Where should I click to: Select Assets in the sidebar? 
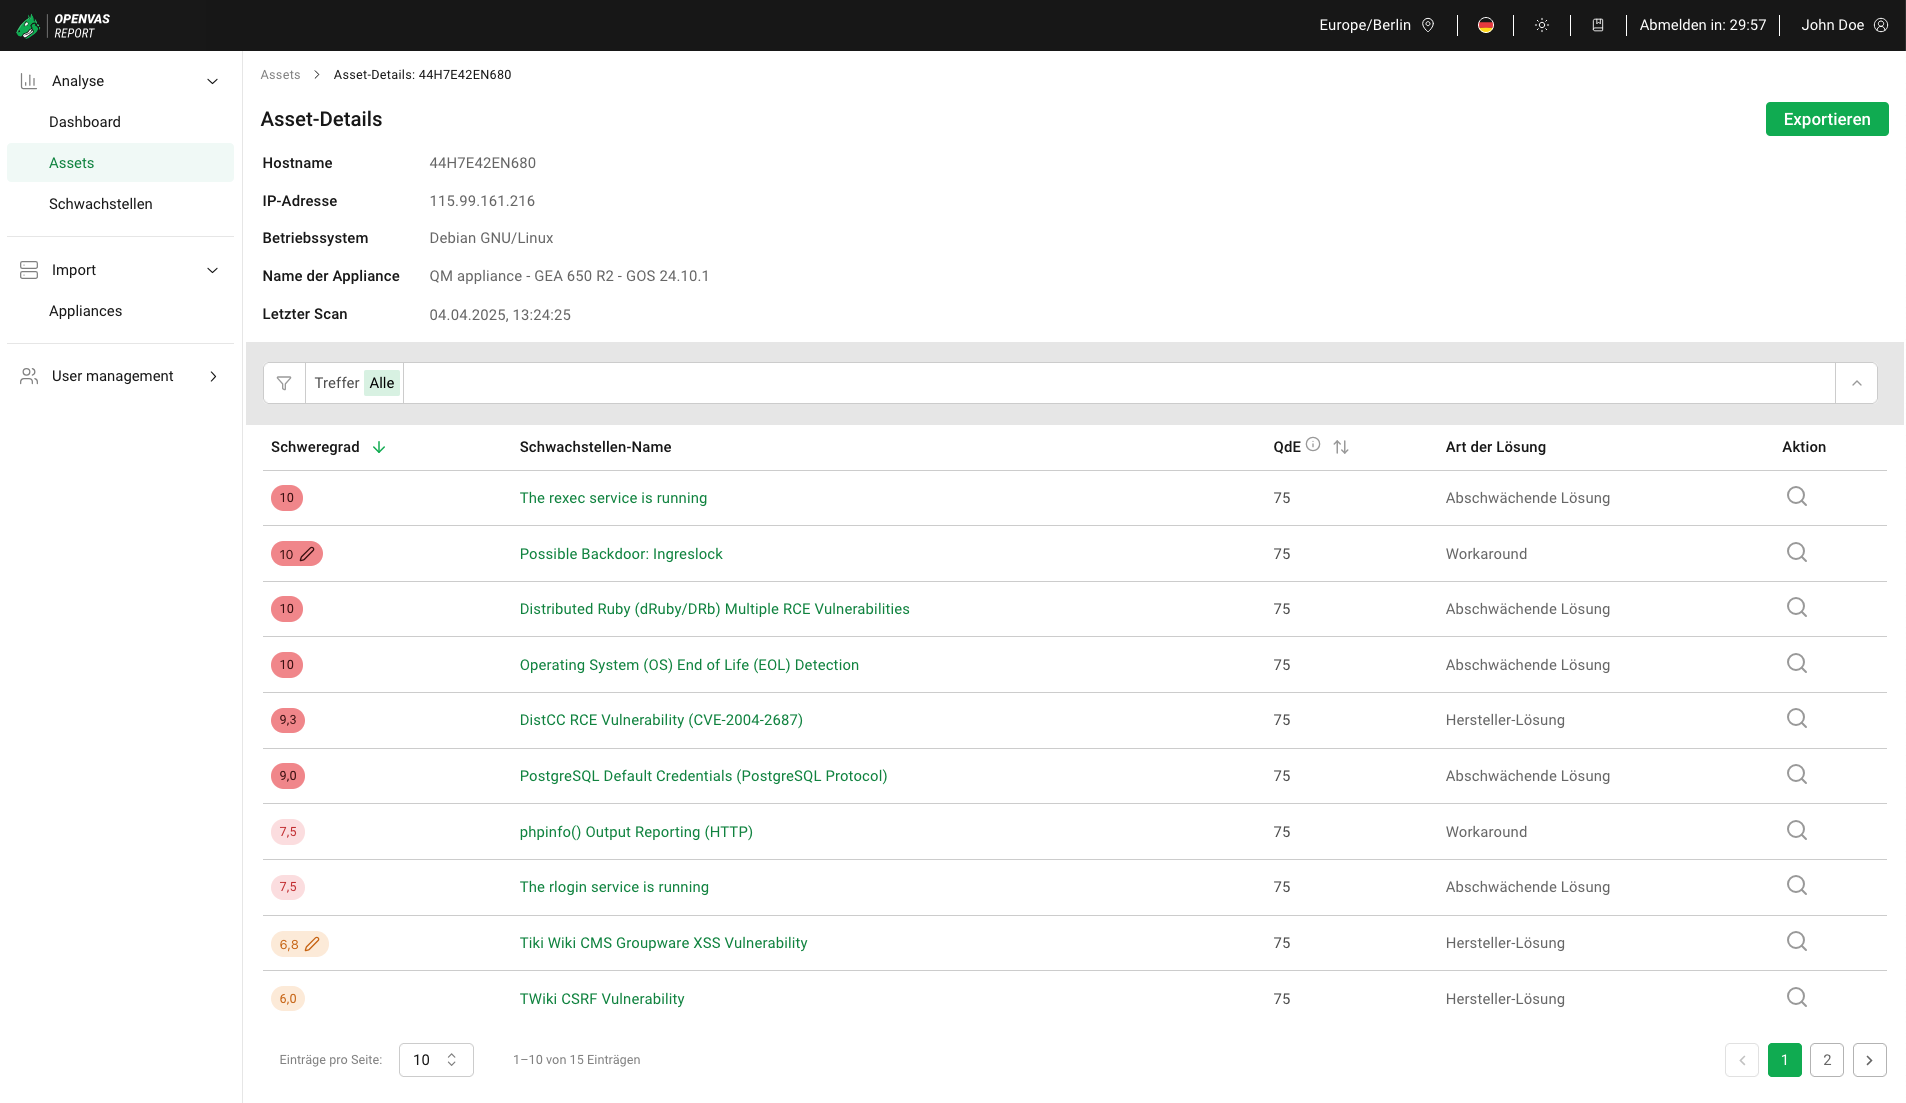(120, 163)
